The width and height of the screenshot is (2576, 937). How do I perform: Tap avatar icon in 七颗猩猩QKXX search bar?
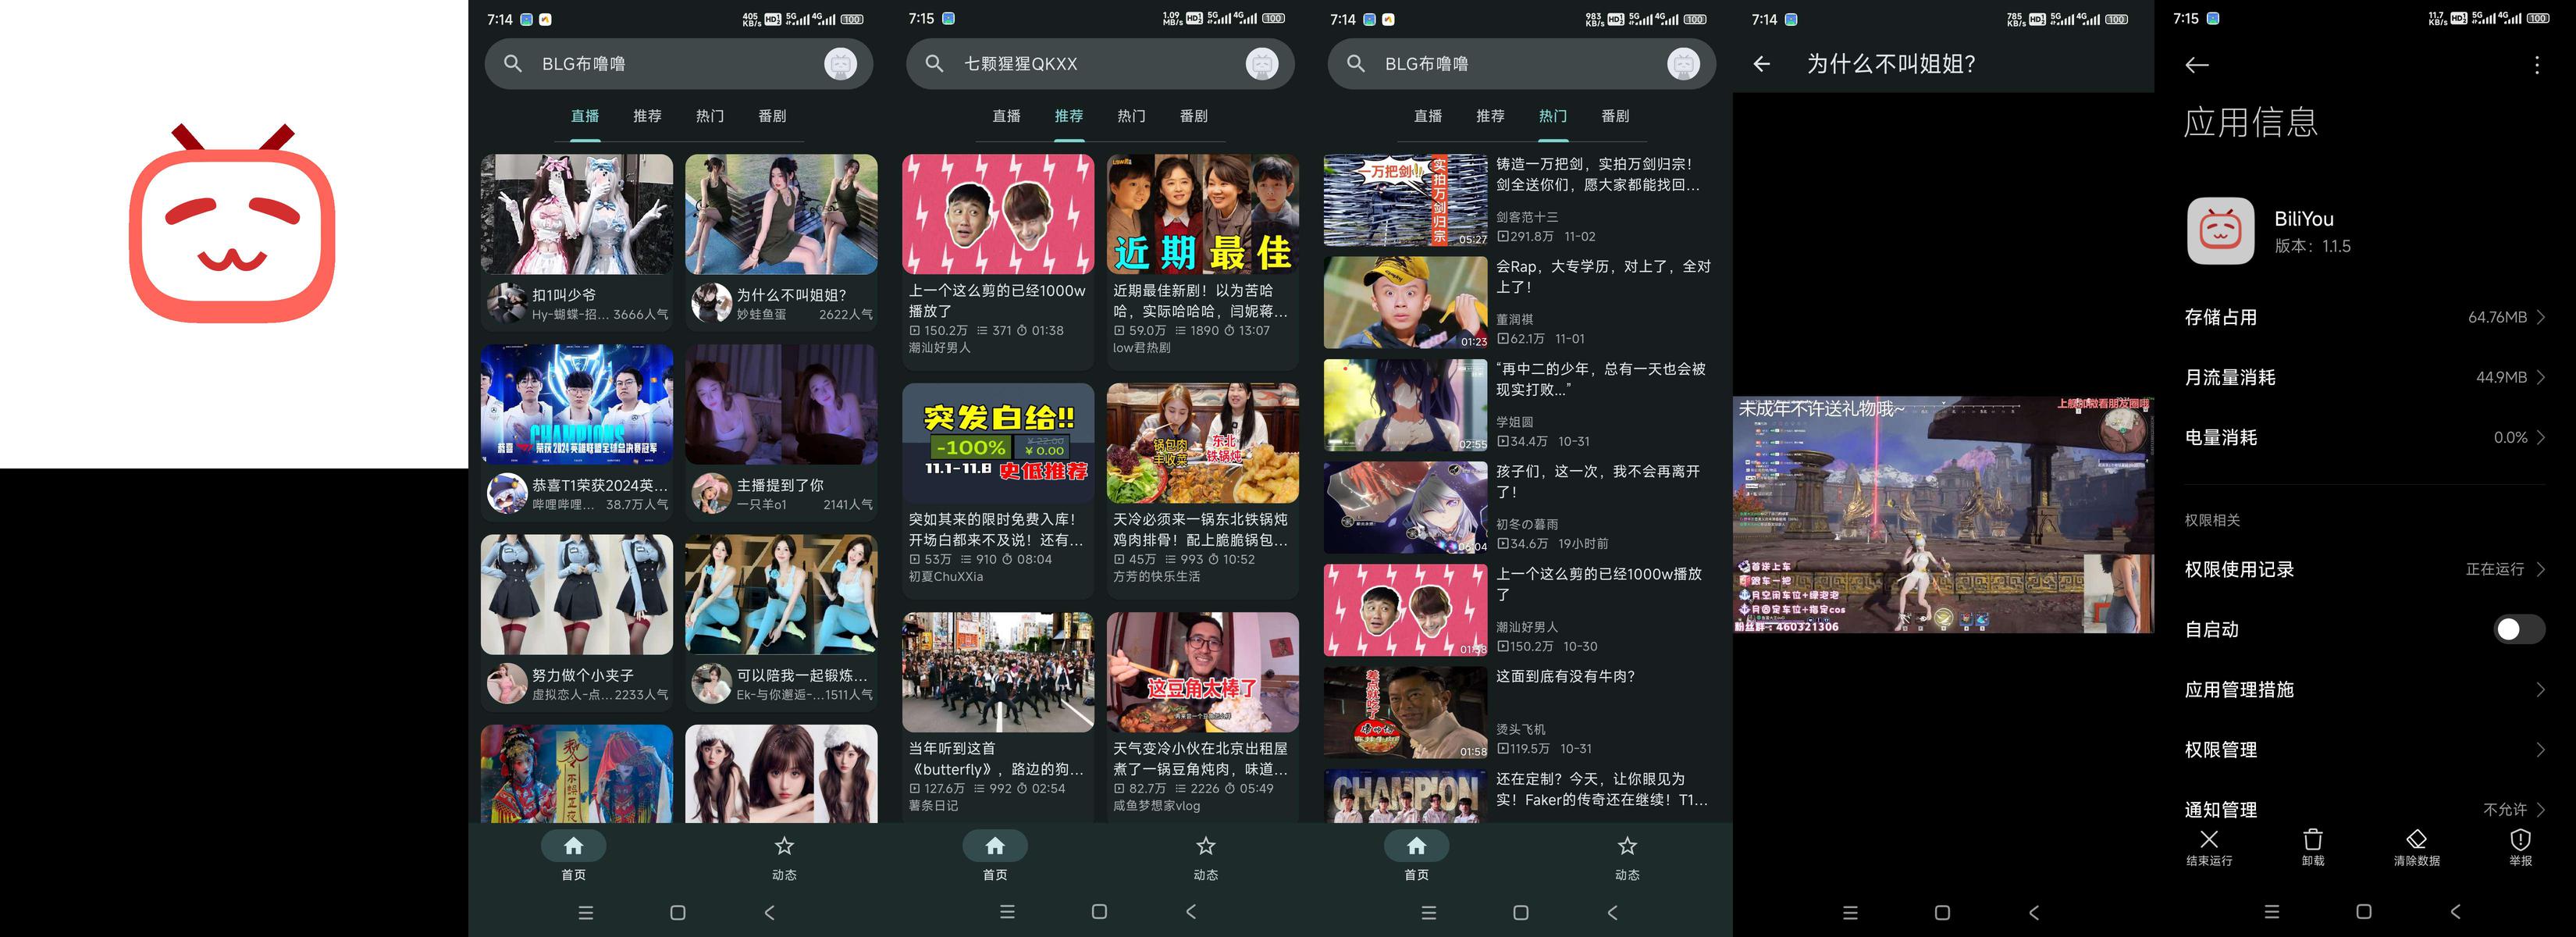1262,64
